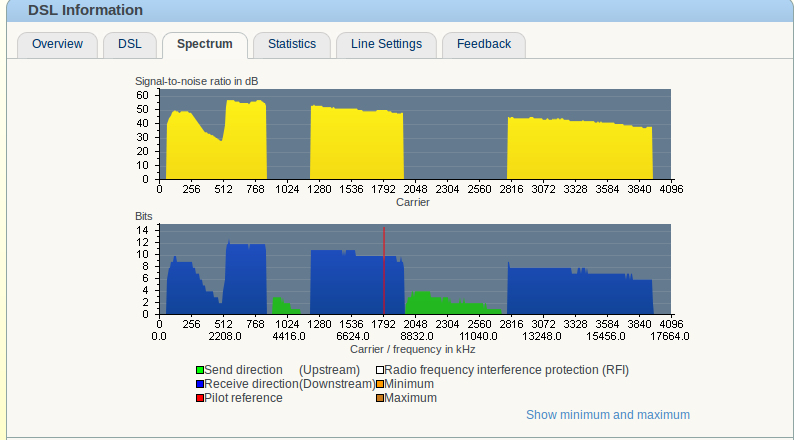Click the red pilot reference line in Bits chart
Image resolution: width=794 pixels, height=440 pixels.
pos(384,271)
